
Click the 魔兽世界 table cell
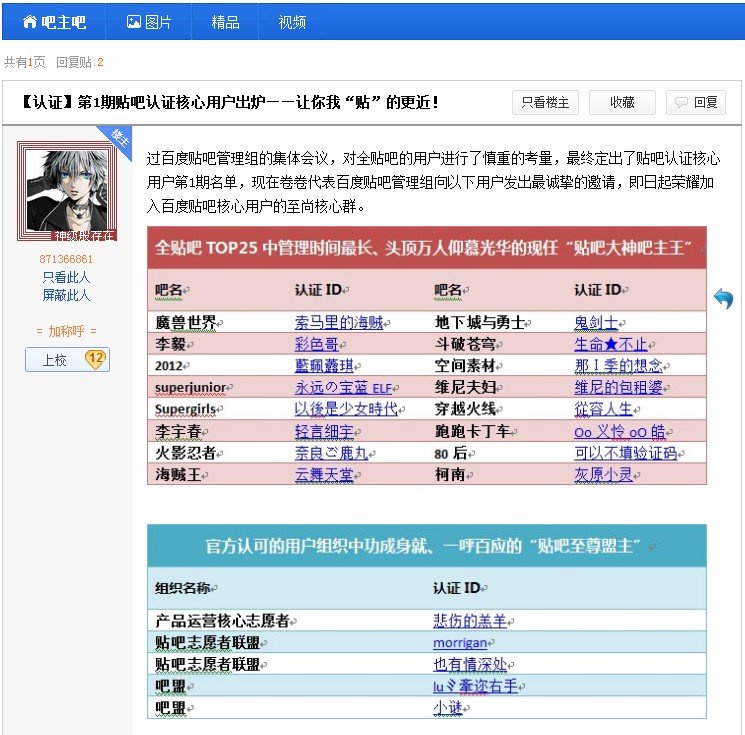(x=186, y=323)
